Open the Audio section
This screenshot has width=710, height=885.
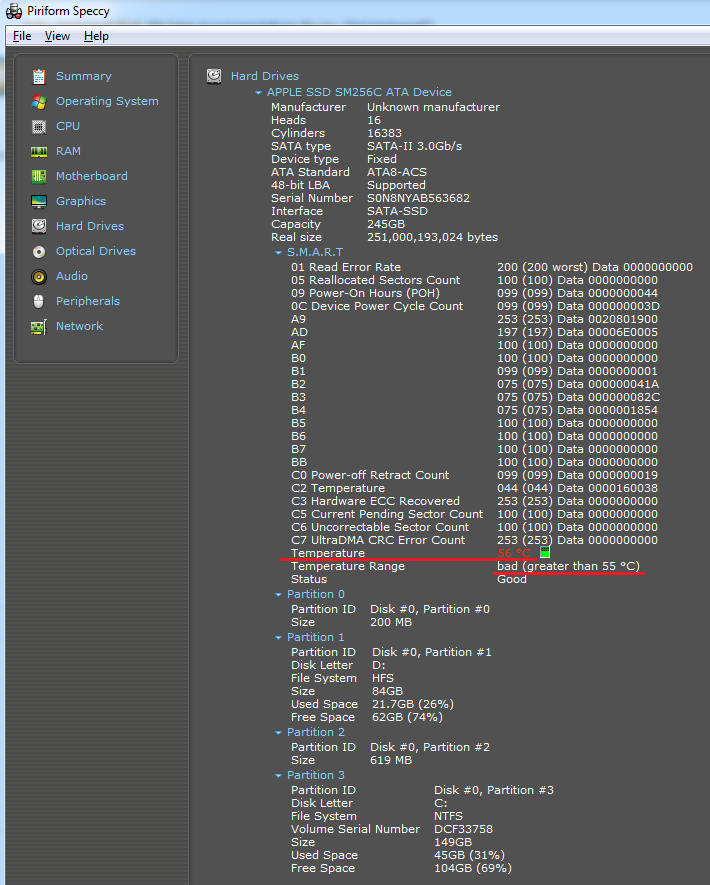(72, 276)
